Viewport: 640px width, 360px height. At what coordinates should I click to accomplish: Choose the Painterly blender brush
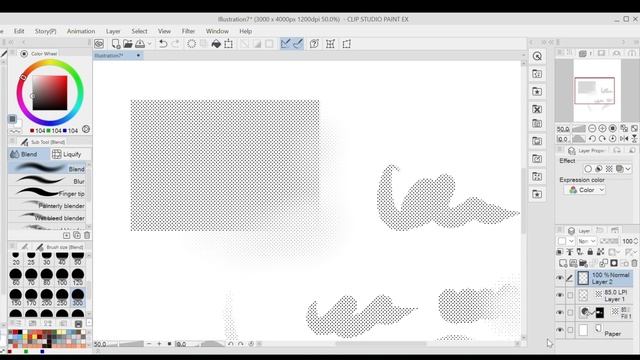(x=47, y=205)
